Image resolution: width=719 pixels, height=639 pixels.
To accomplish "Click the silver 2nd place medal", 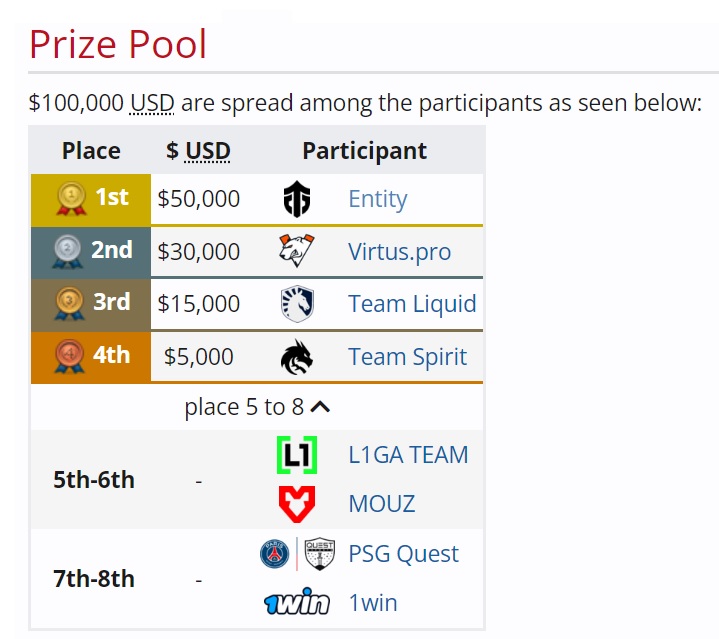I will (67, 250).
